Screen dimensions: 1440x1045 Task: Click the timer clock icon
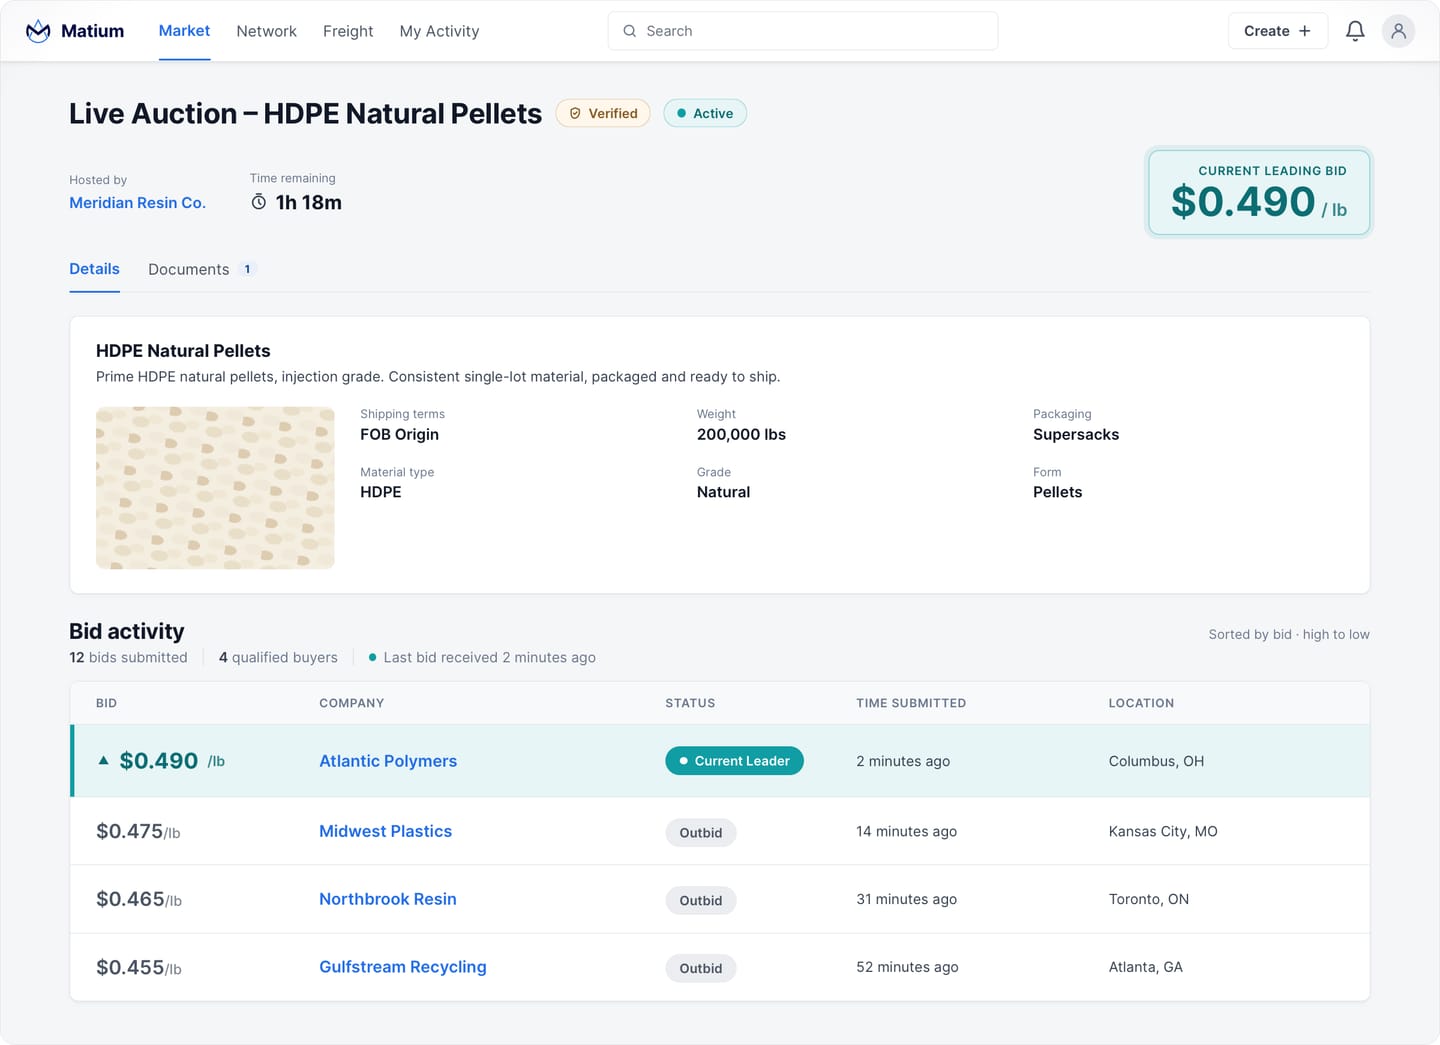click(x=259, y=202)
